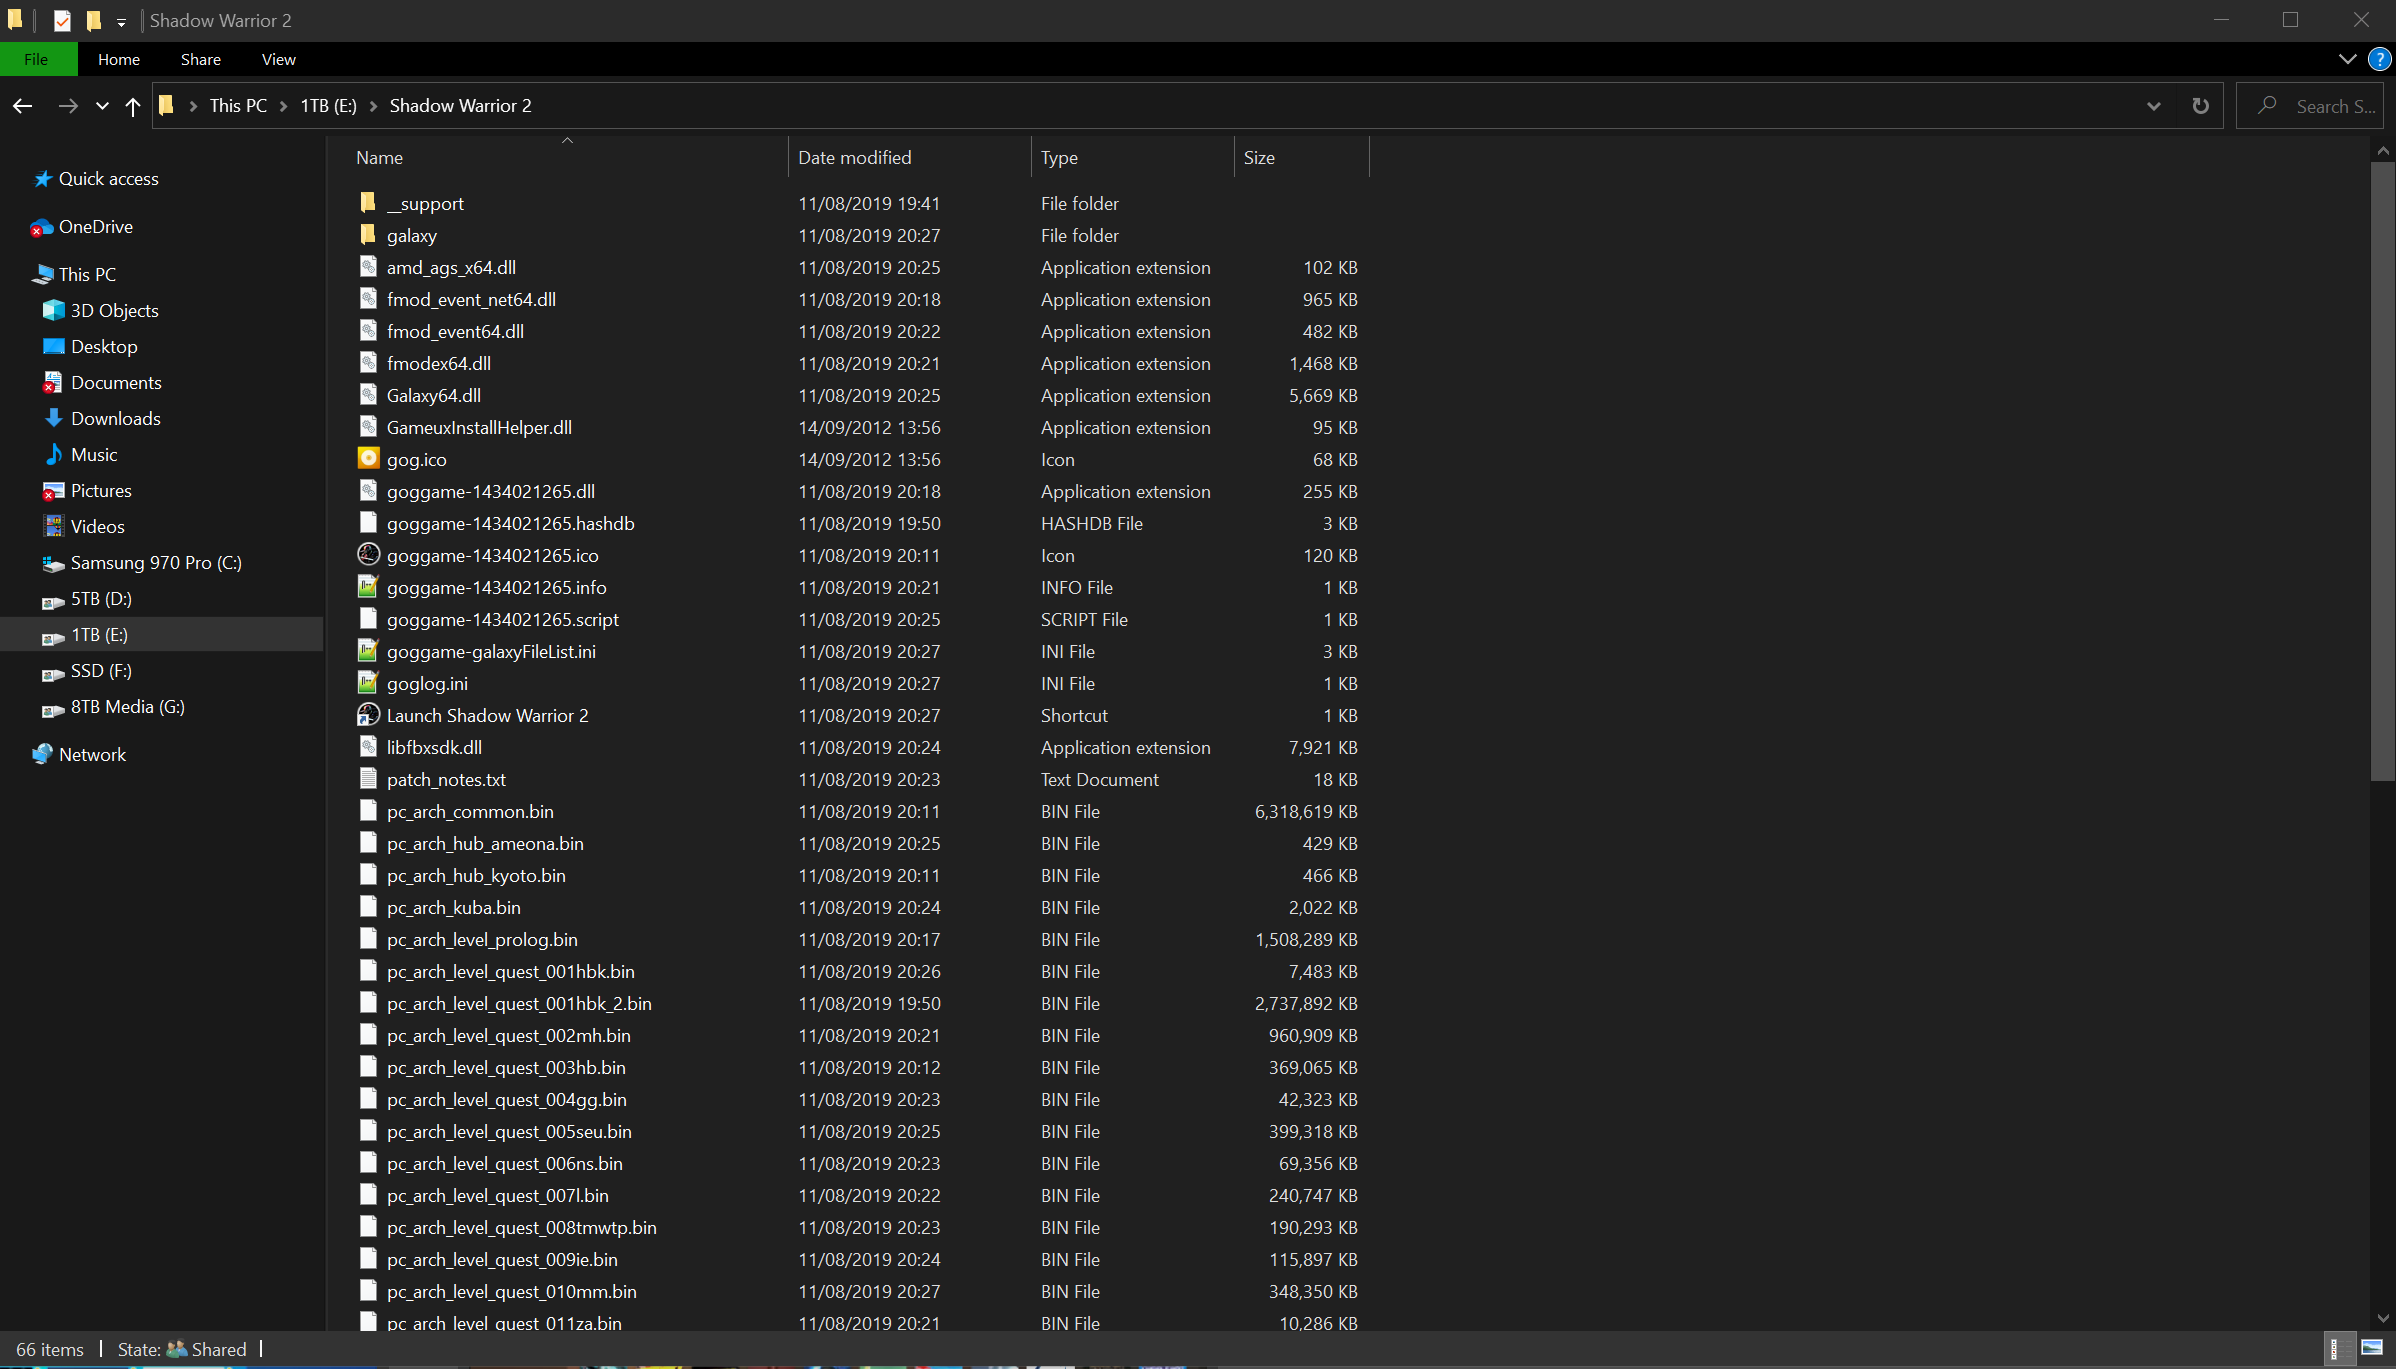This screenshot has height=1369, width=2396.
Task: Open the View ribbon tab
Action: [279, 59]
